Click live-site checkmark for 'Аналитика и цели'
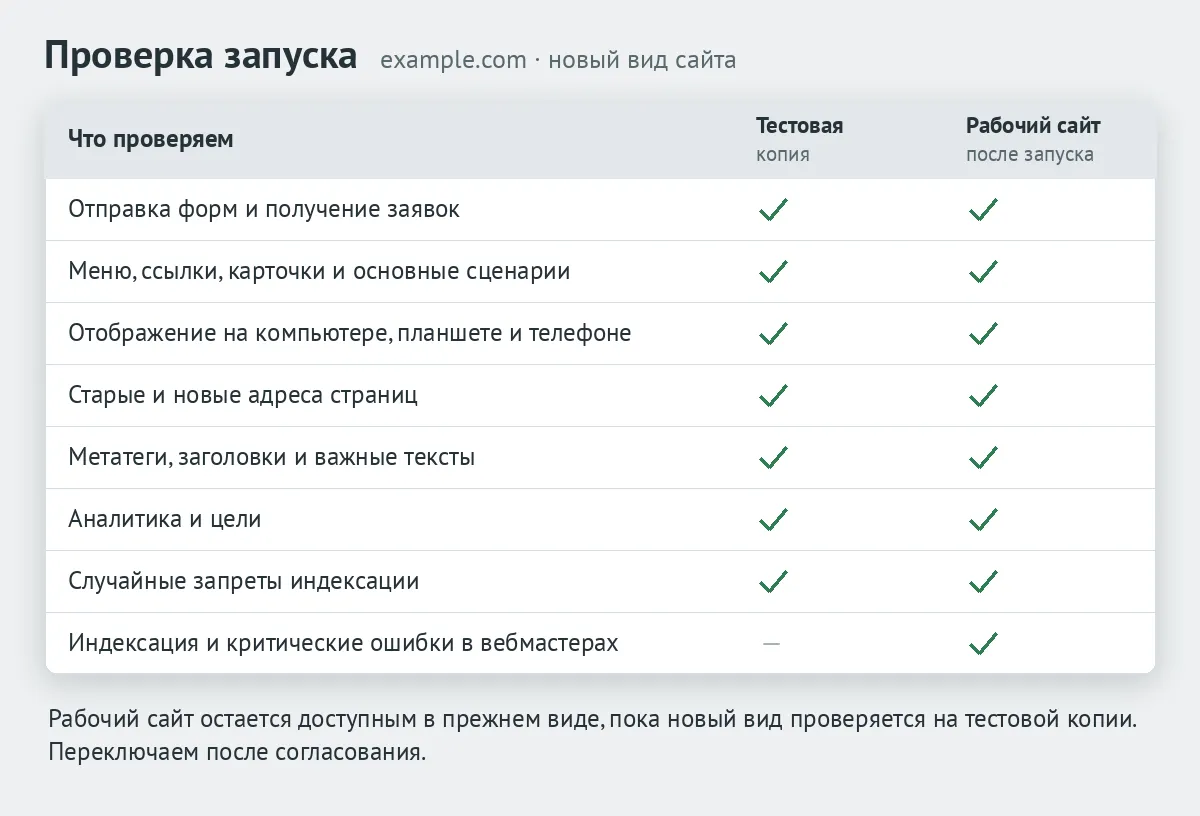The height and width of the screenshot is (816, 1200). (983, 520)
